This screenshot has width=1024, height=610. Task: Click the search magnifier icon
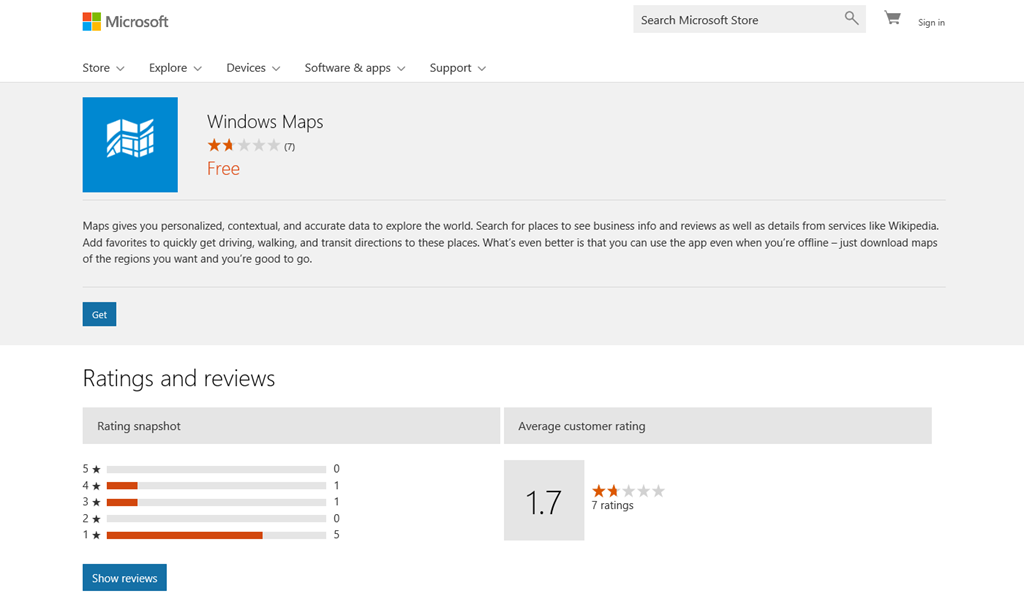pyautogui.click(x=851, y=18)
